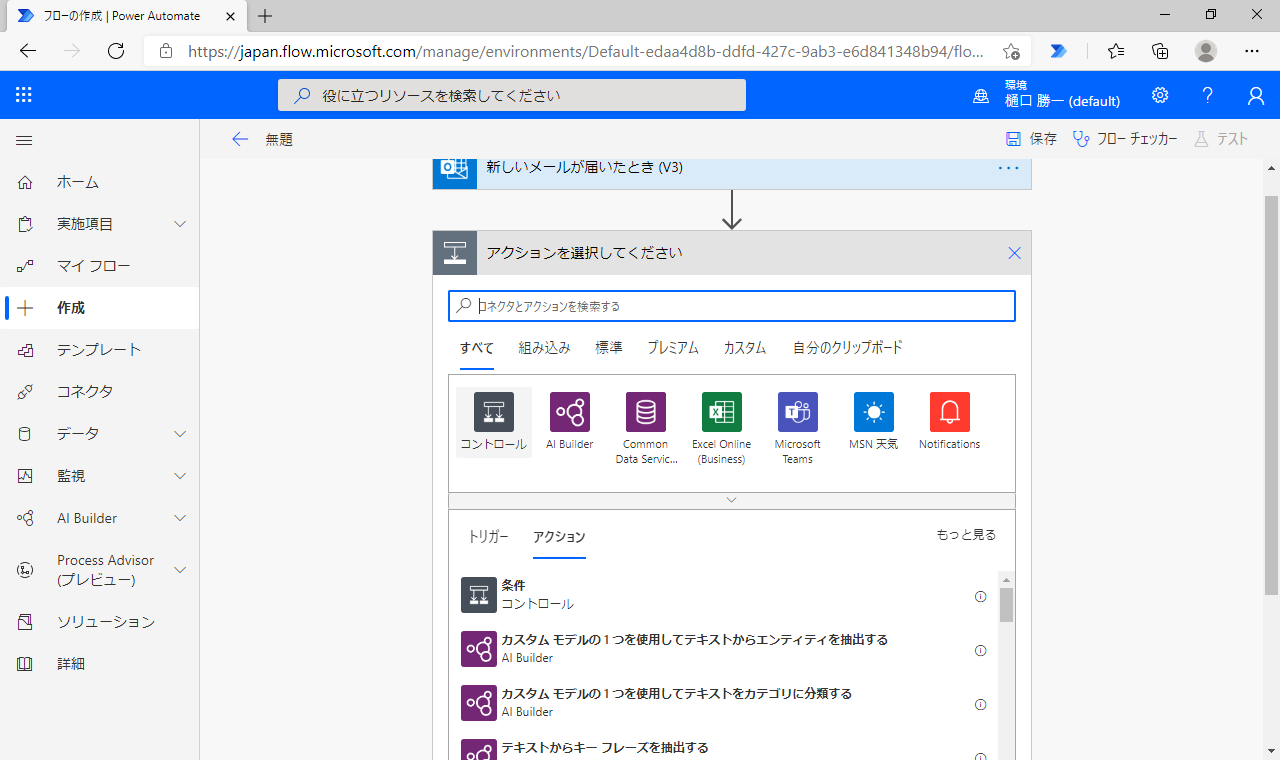Open info for the text category classification action

tap(981, 704)
